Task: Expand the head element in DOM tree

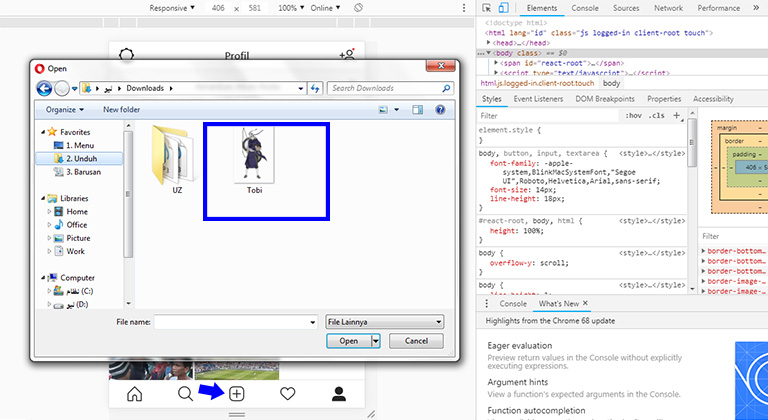Action: 489,43
